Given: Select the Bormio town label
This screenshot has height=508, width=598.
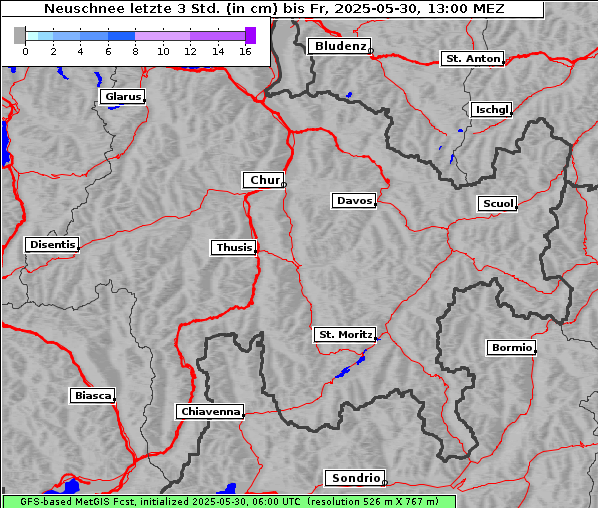Looking at the screenshot, I should pyautogui.click(x=511, y=348).
